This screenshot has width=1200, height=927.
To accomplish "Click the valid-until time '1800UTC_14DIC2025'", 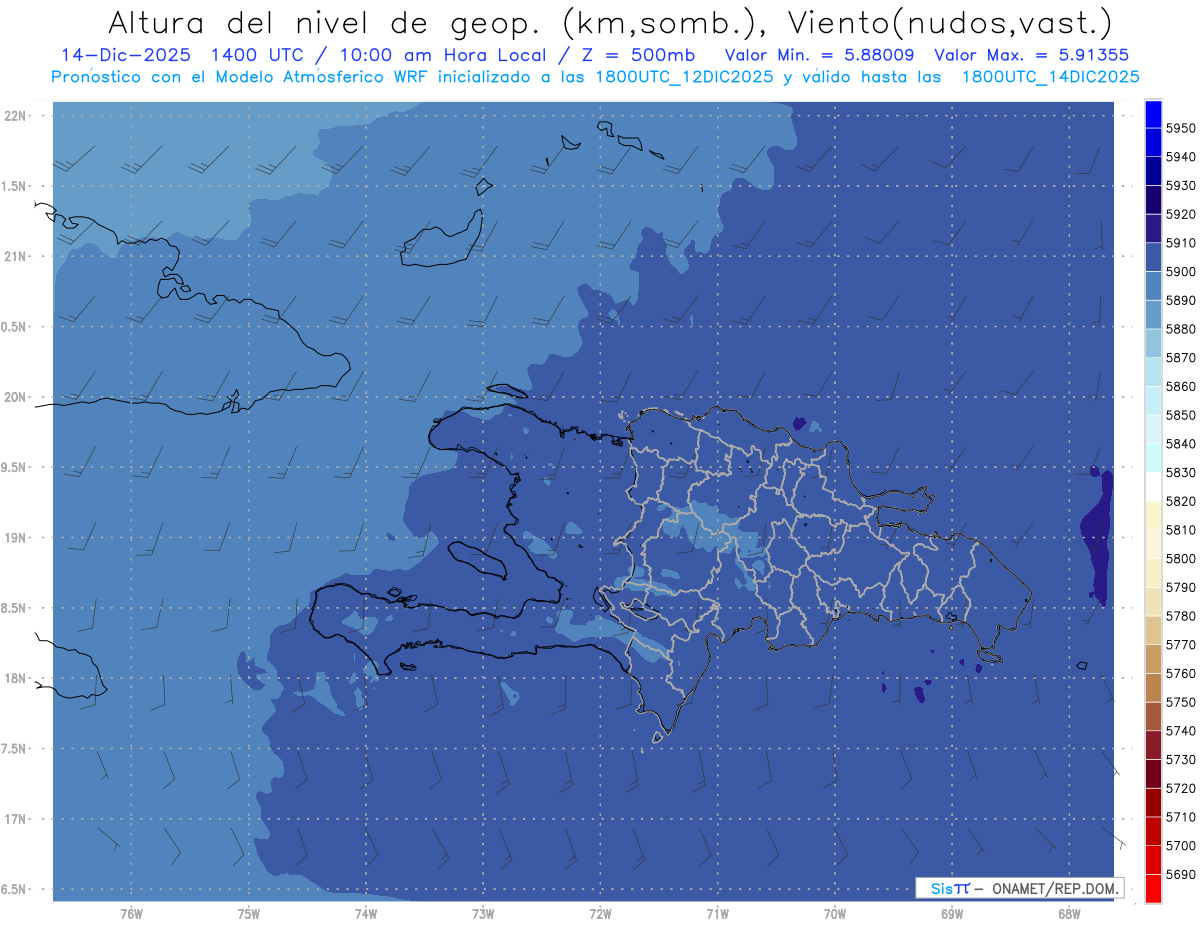I will [1050, 77].
